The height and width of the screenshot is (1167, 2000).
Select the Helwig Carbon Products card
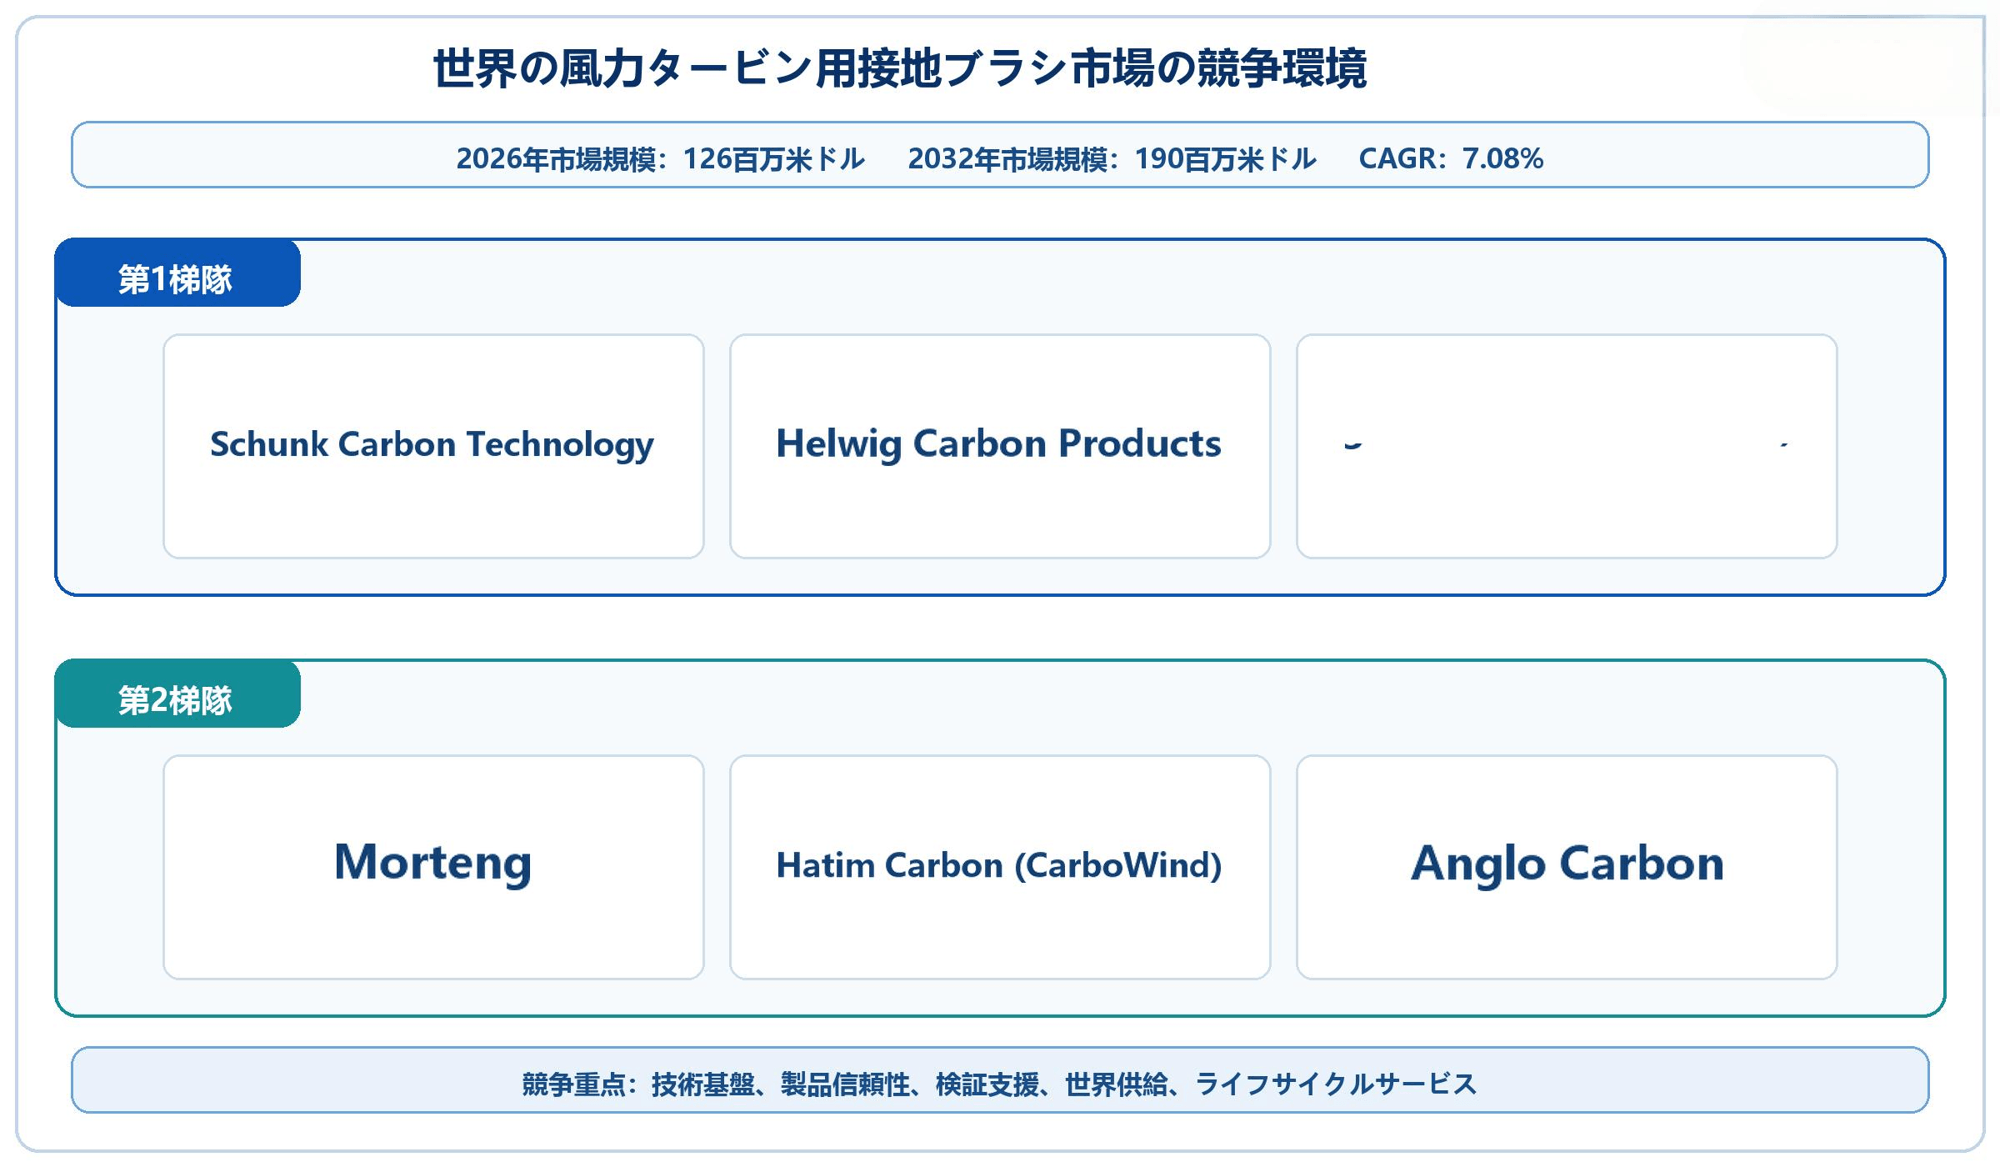[x=1000, y=446]
